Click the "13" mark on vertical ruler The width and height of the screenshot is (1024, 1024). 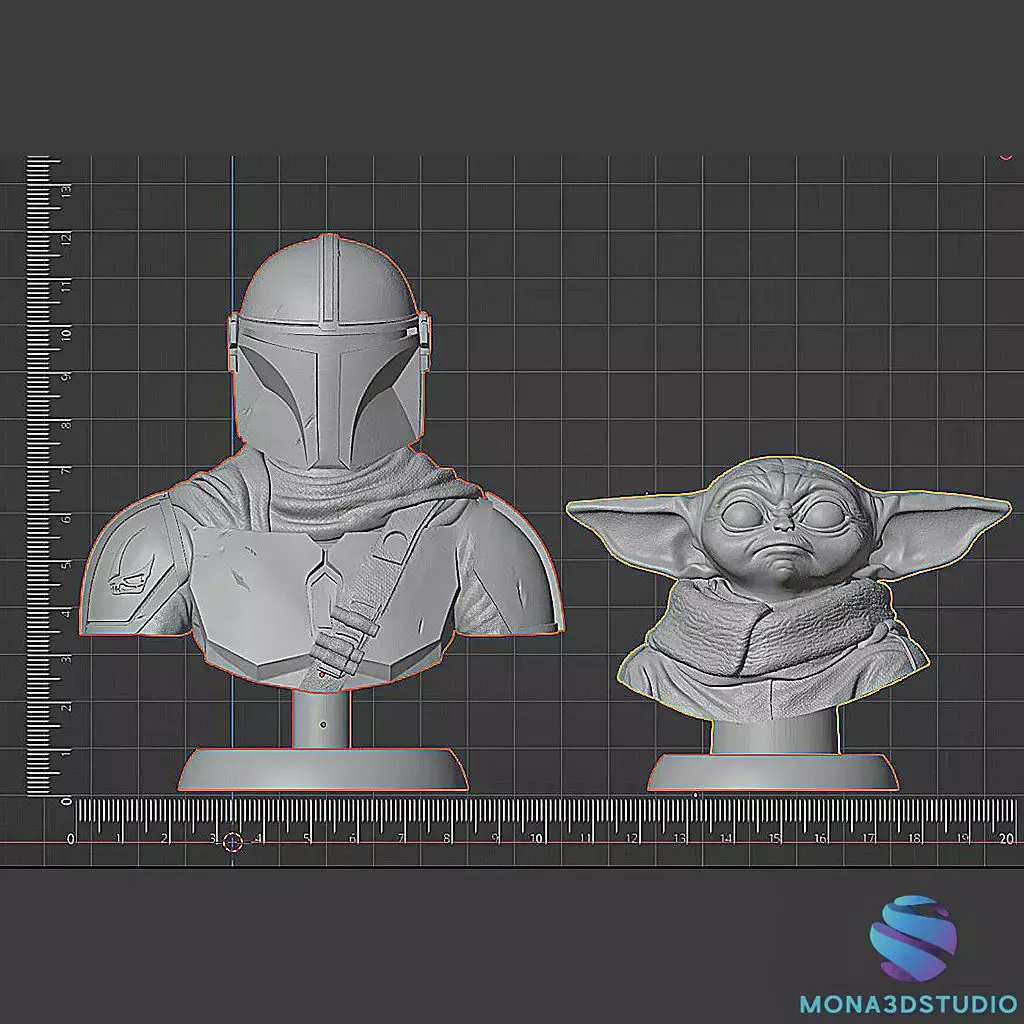pos(66,190)
